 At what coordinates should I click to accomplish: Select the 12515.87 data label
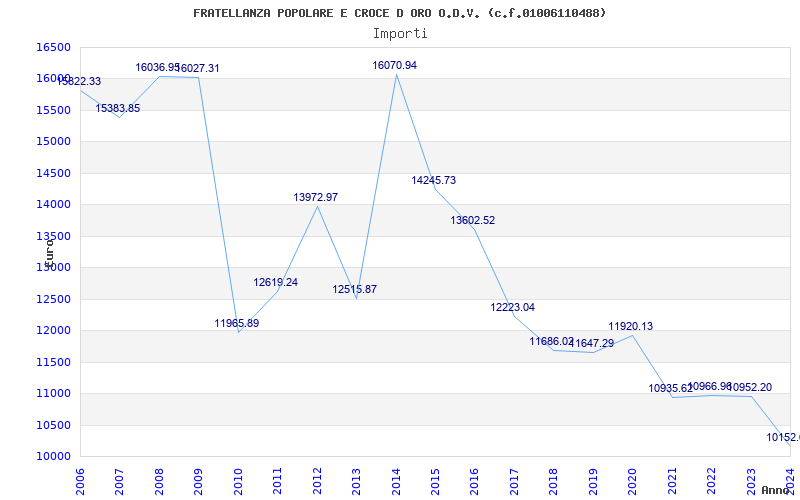pyautogui.click(x=355, y=289)
